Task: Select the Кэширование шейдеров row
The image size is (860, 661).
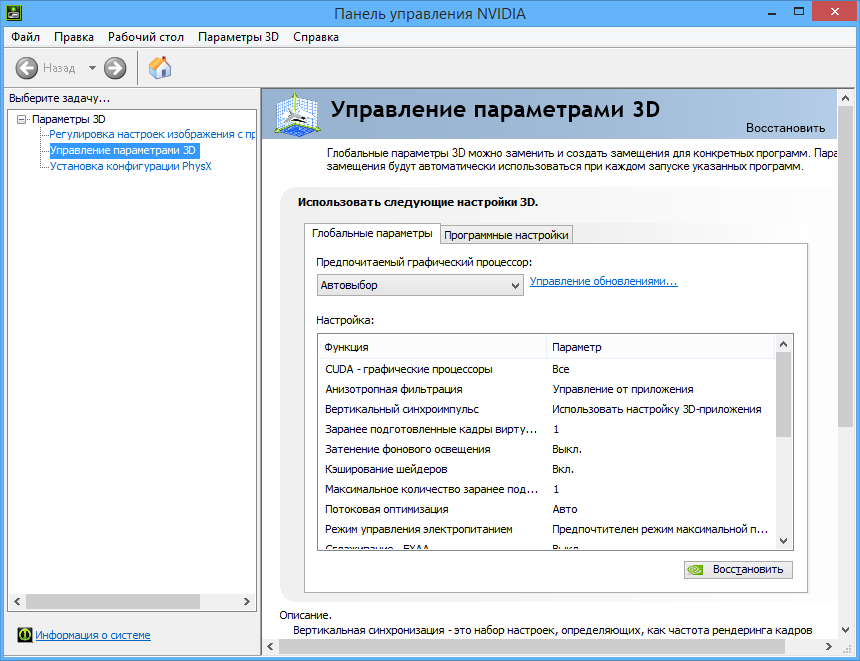Action: pyautogui.click(x=546, y=470)
